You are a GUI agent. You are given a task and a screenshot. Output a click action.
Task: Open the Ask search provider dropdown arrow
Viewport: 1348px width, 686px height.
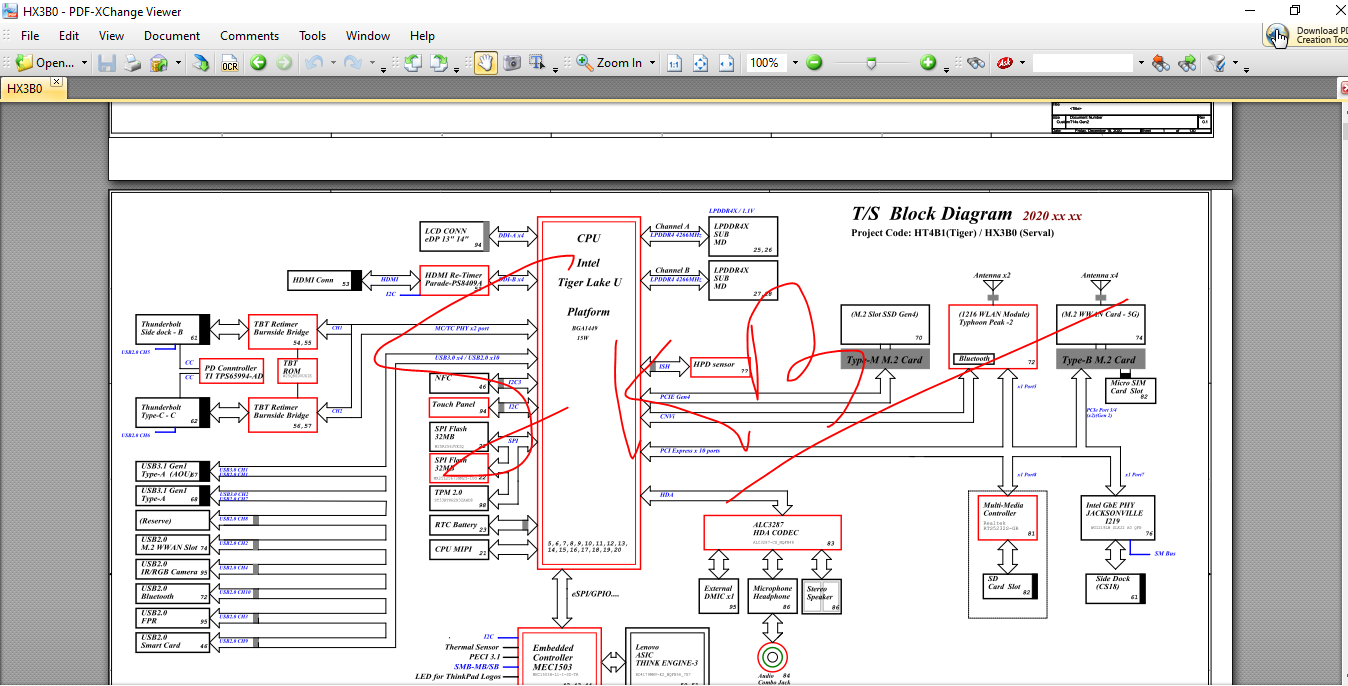[1021, 63]
